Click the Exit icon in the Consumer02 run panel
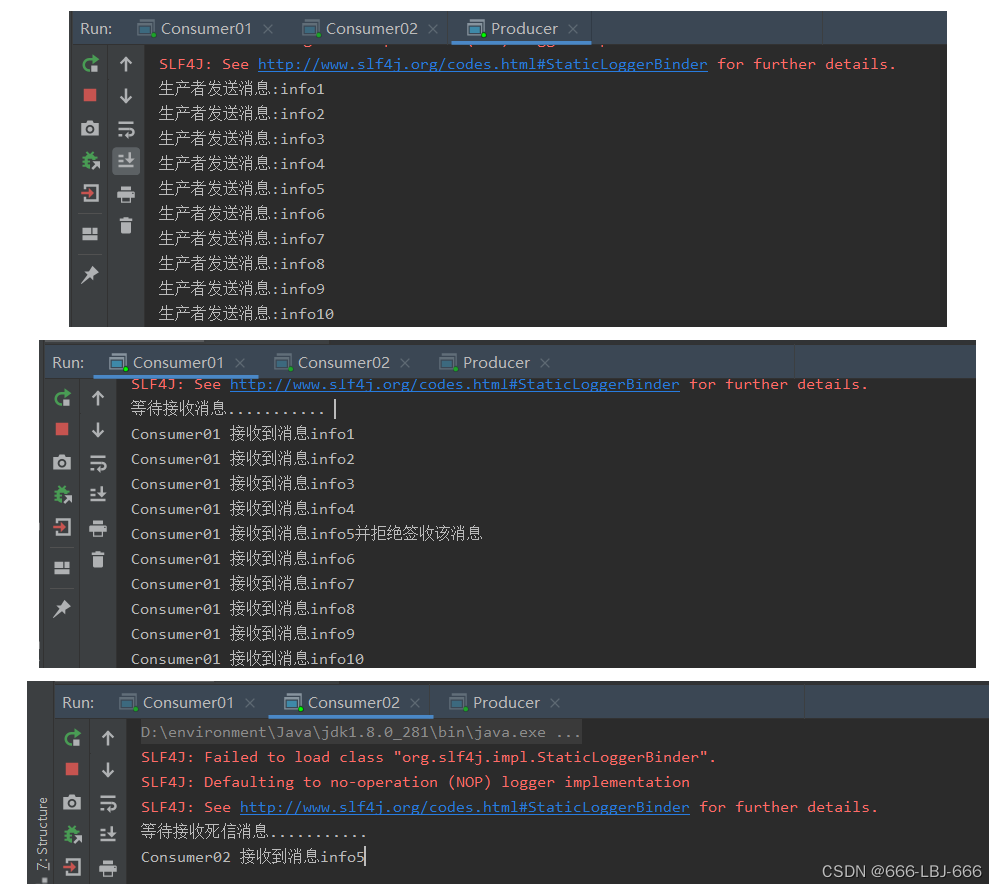This screenshot has width=998, height=888. coord(73,866)
